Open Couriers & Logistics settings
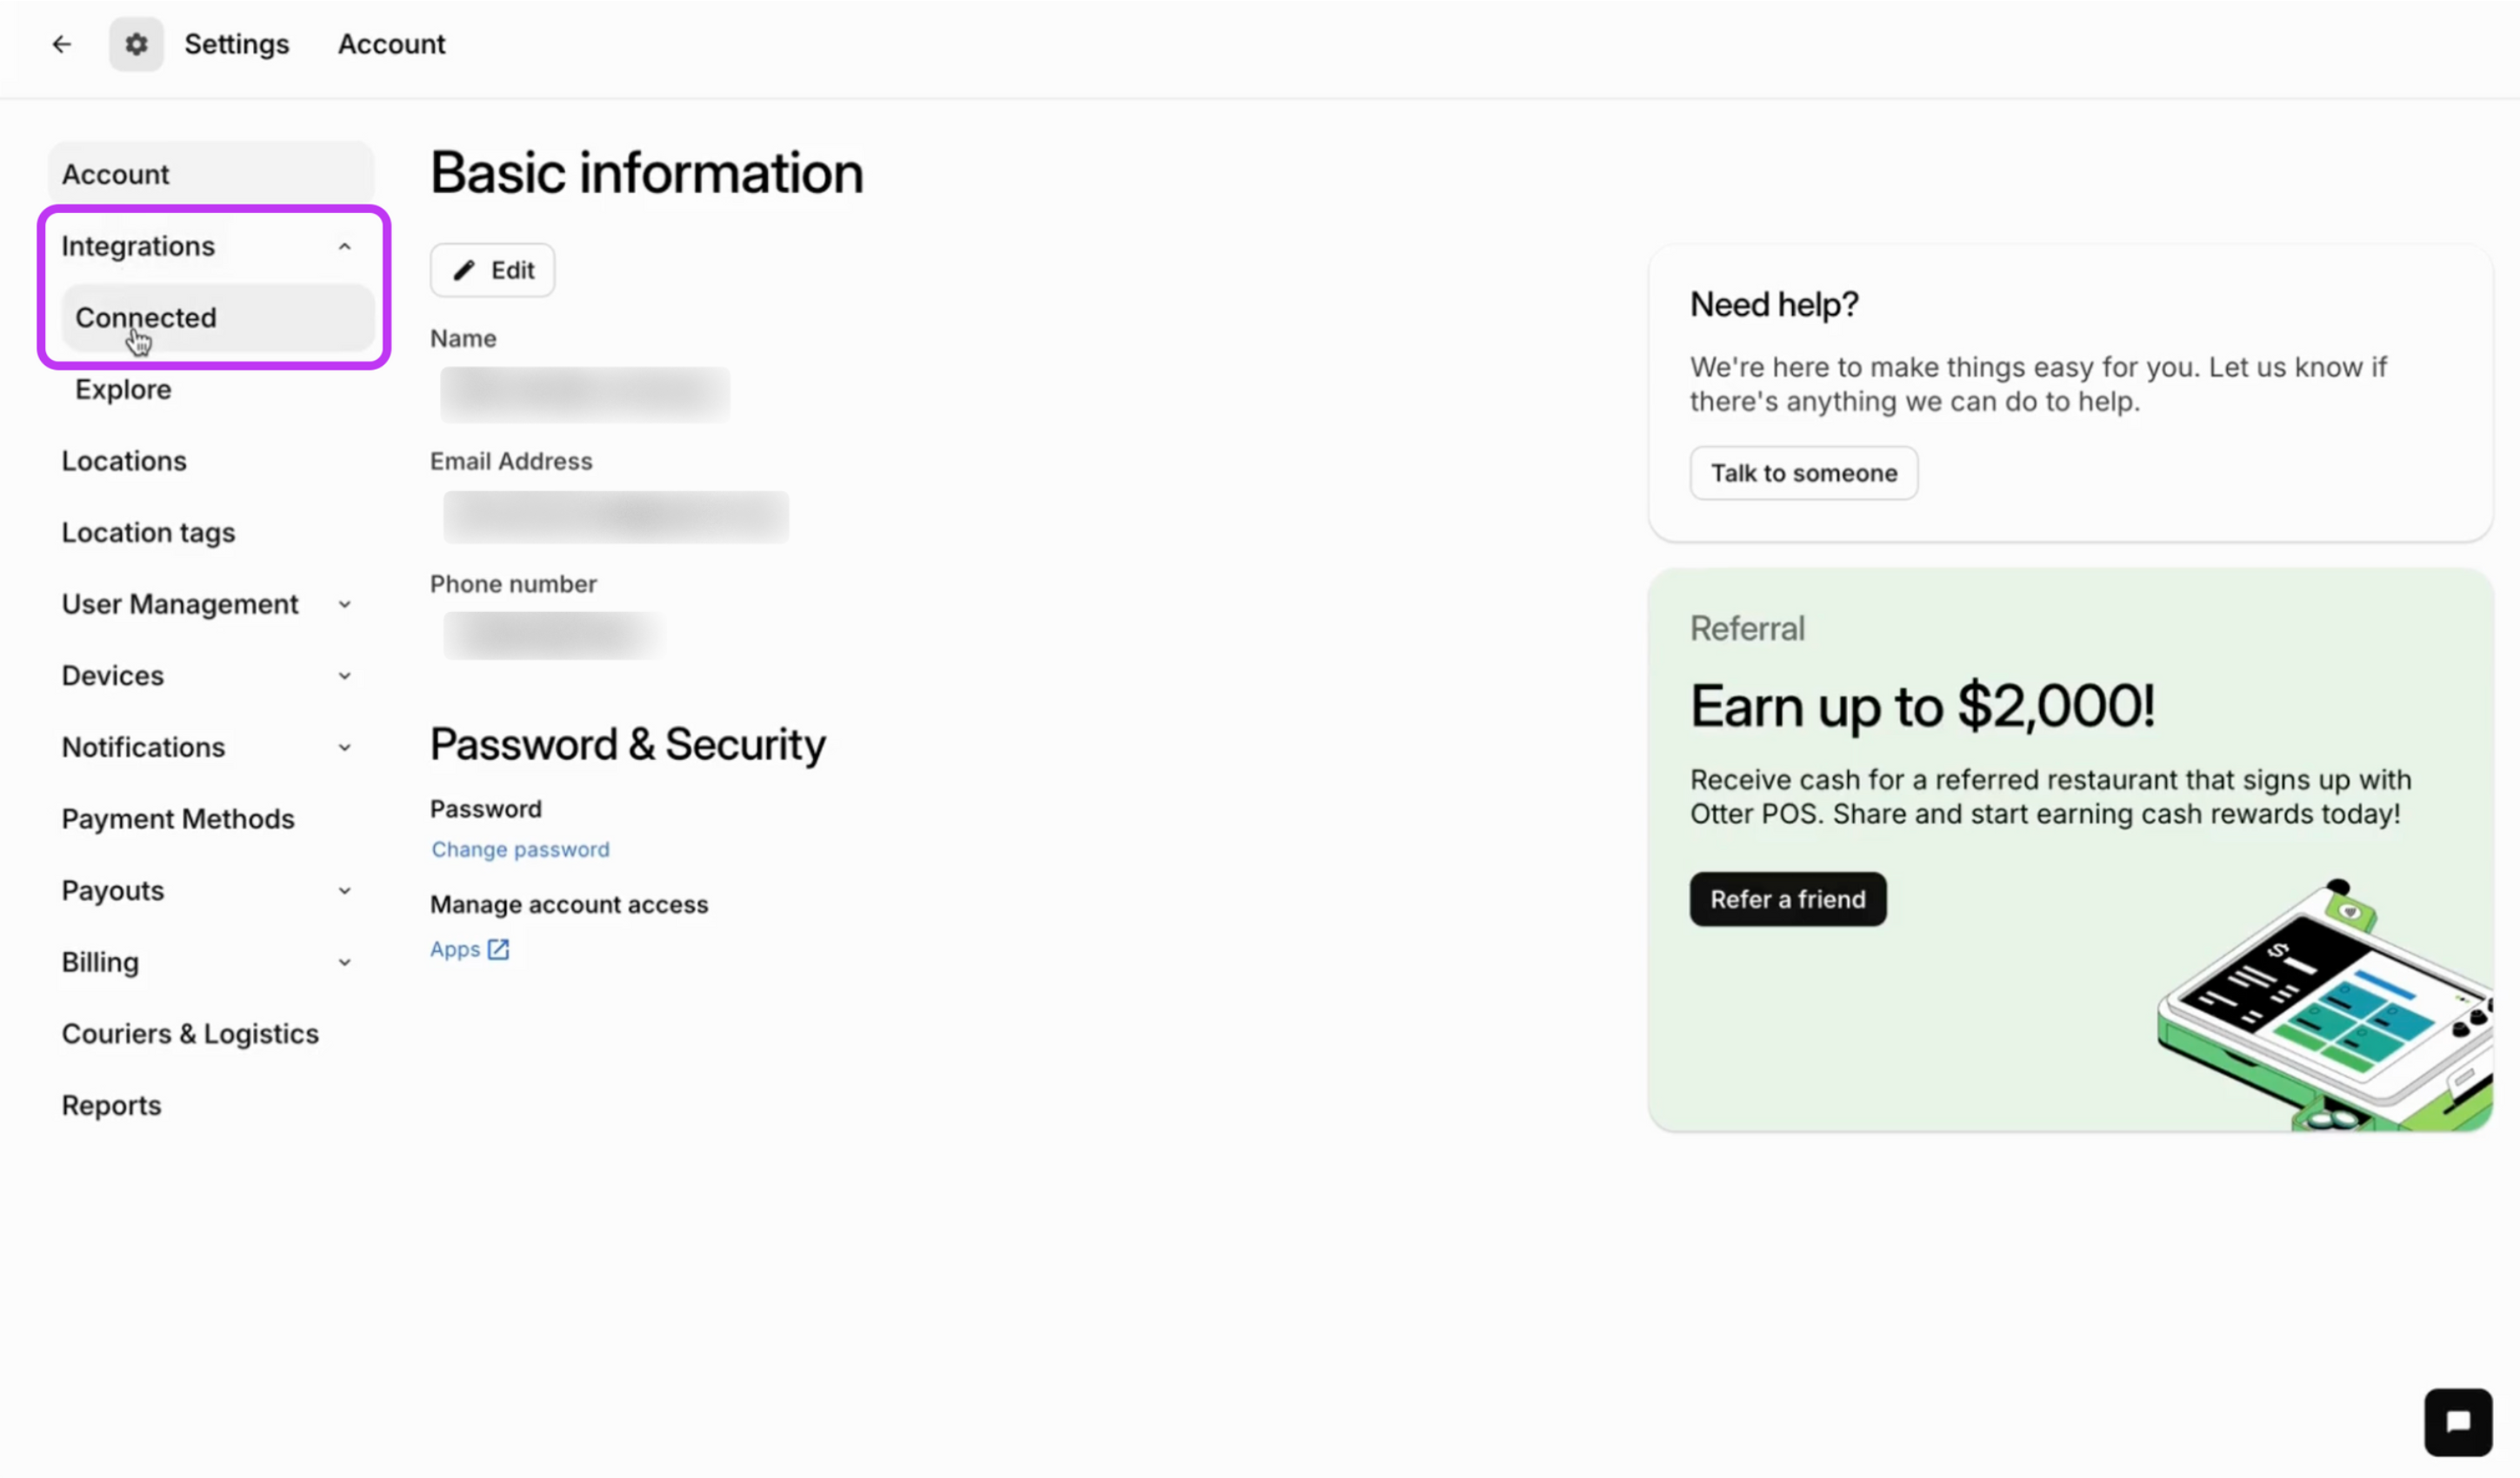Screen dimensions: 2520x1478 pyautogui.click(x=190, y=1033)
